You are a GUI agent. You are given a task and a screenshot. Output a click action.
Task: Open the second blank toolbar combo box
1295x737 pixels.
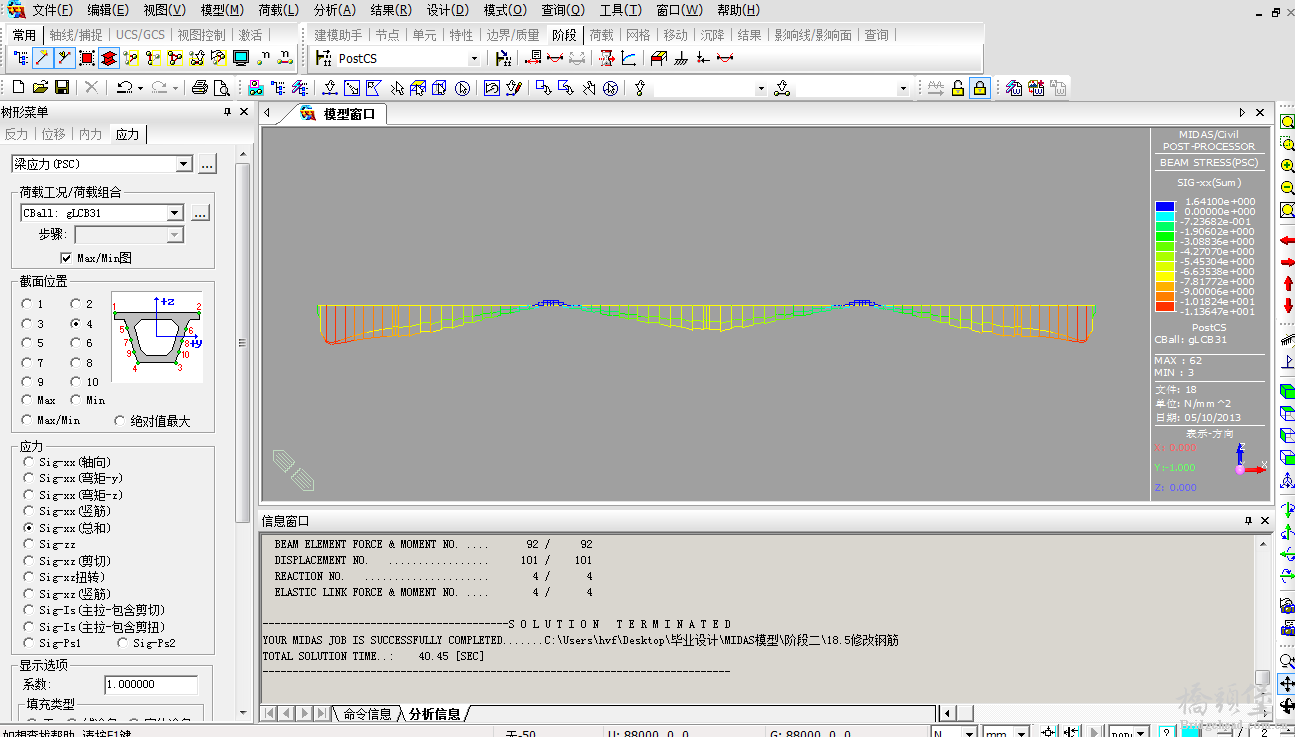pyautogui.click(x=903, y=88)
